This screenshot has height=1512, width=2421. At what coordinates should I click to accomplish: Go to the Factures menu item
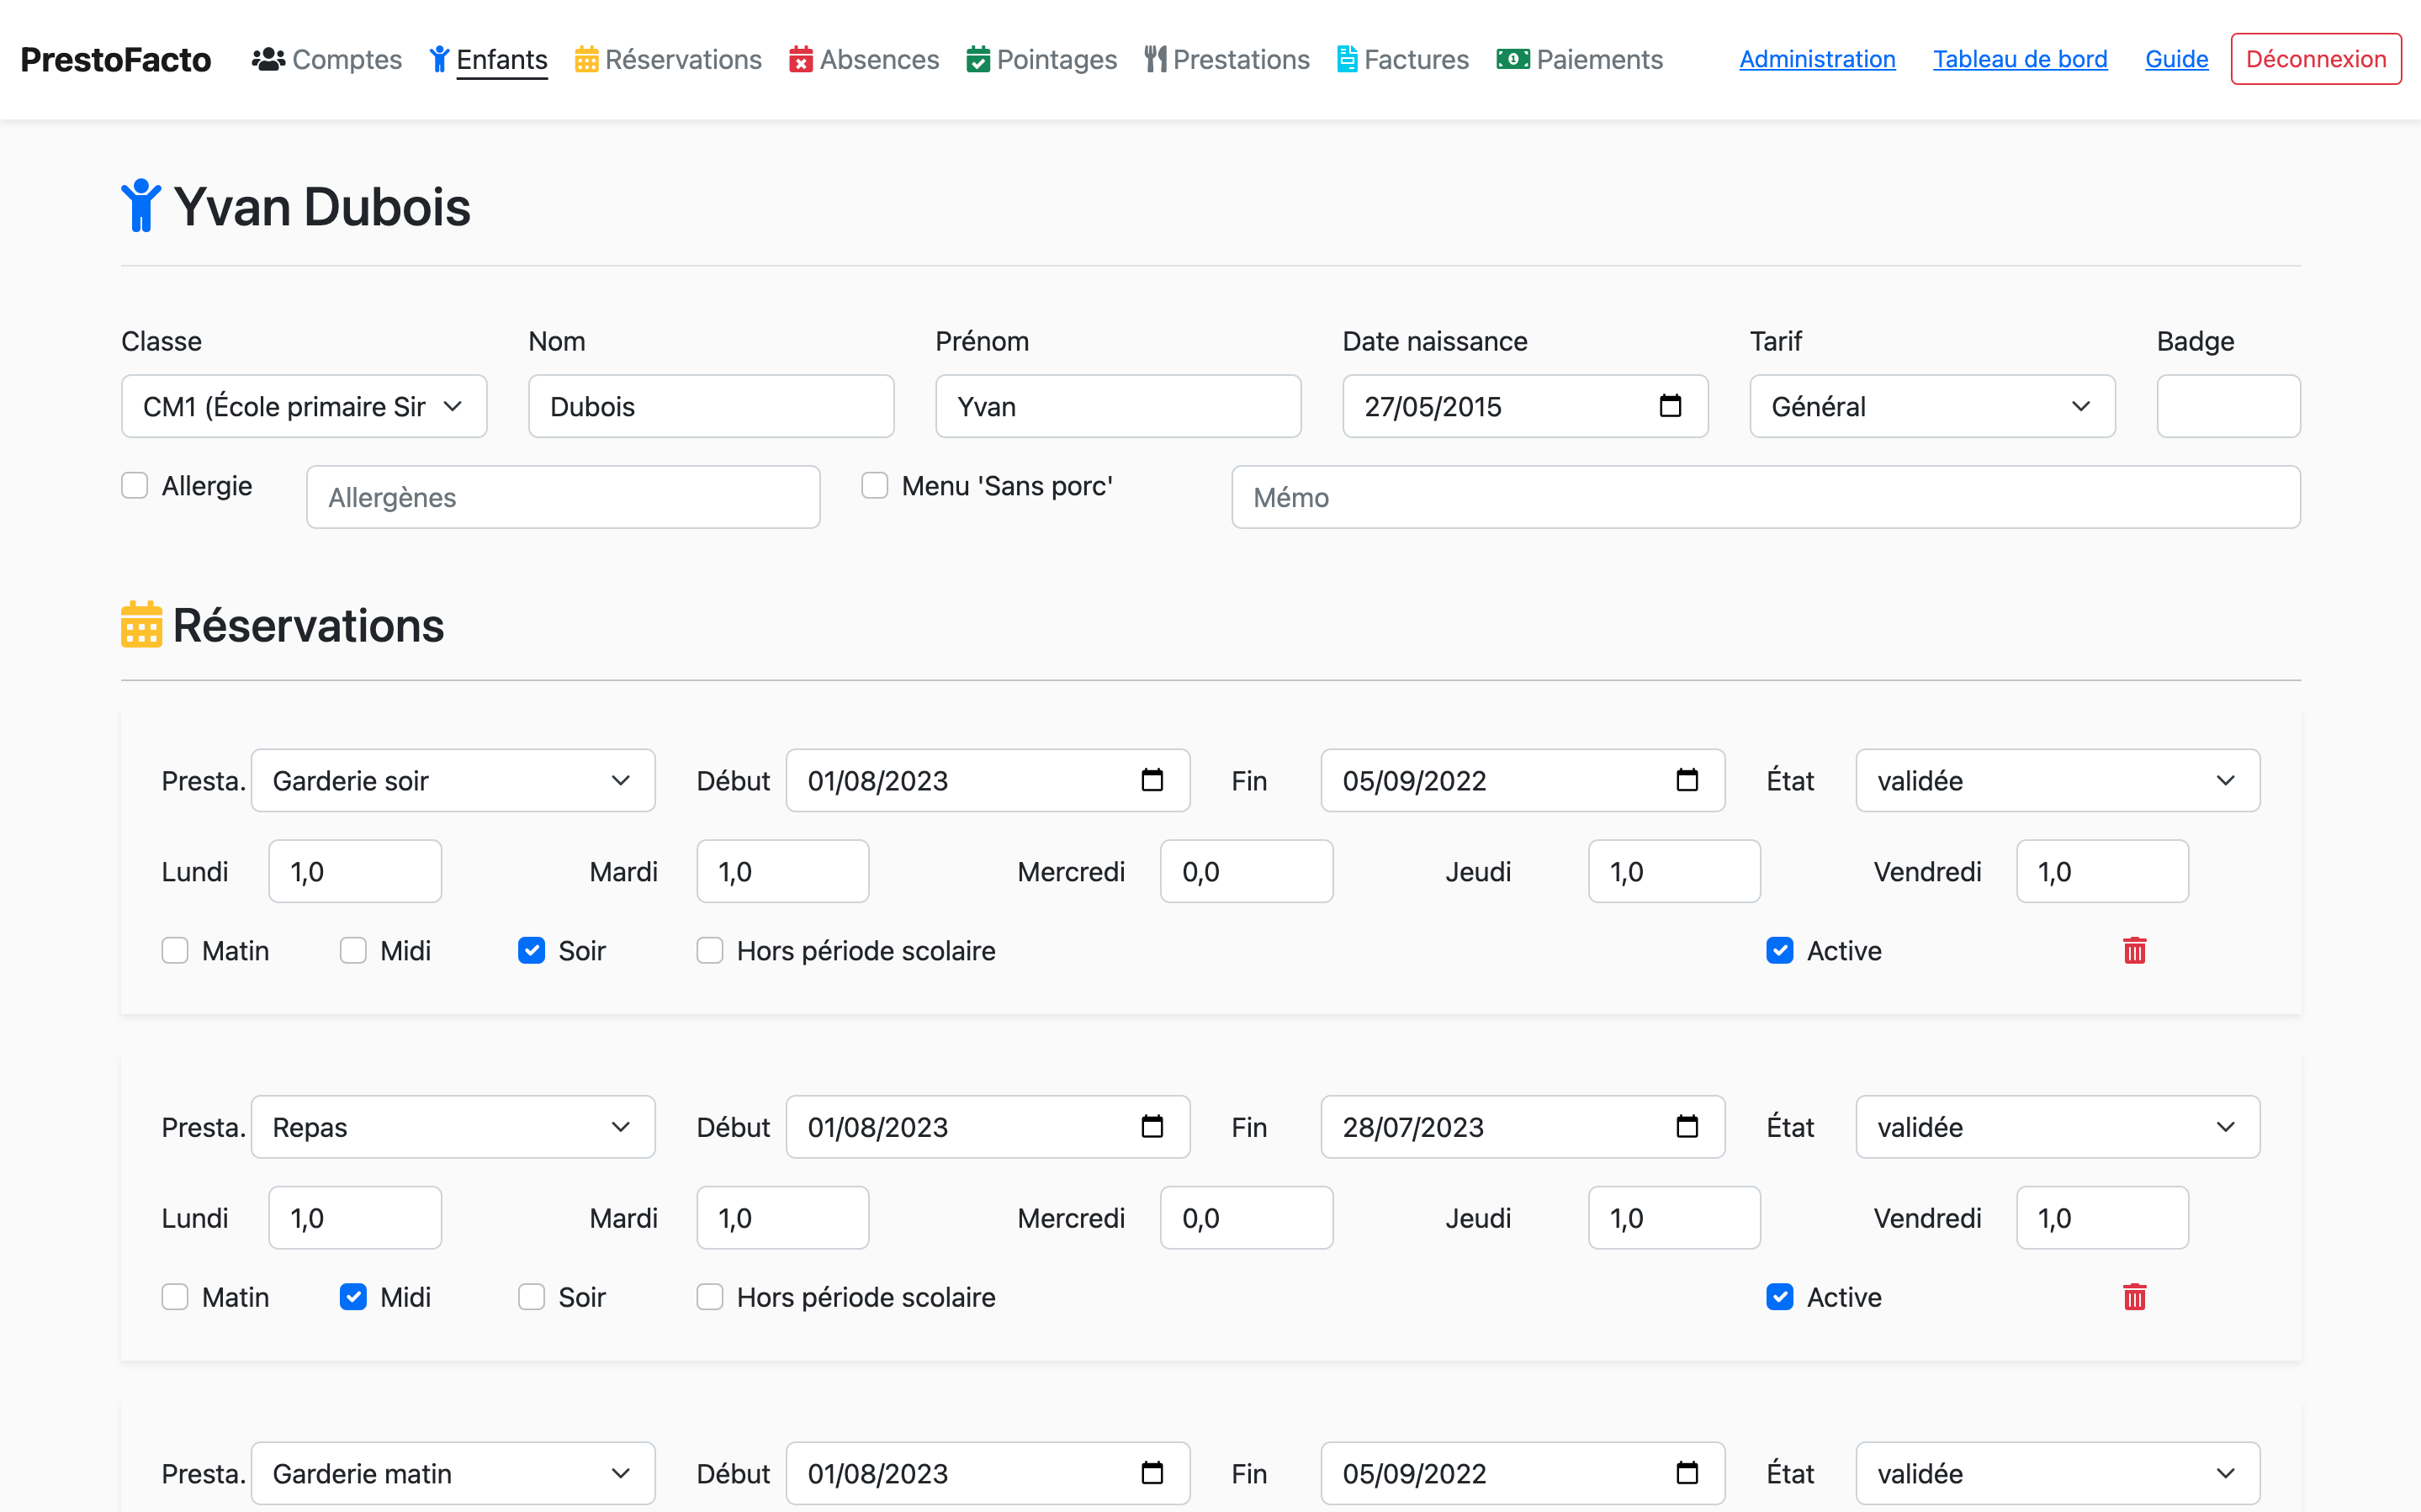click(1415, 59)
